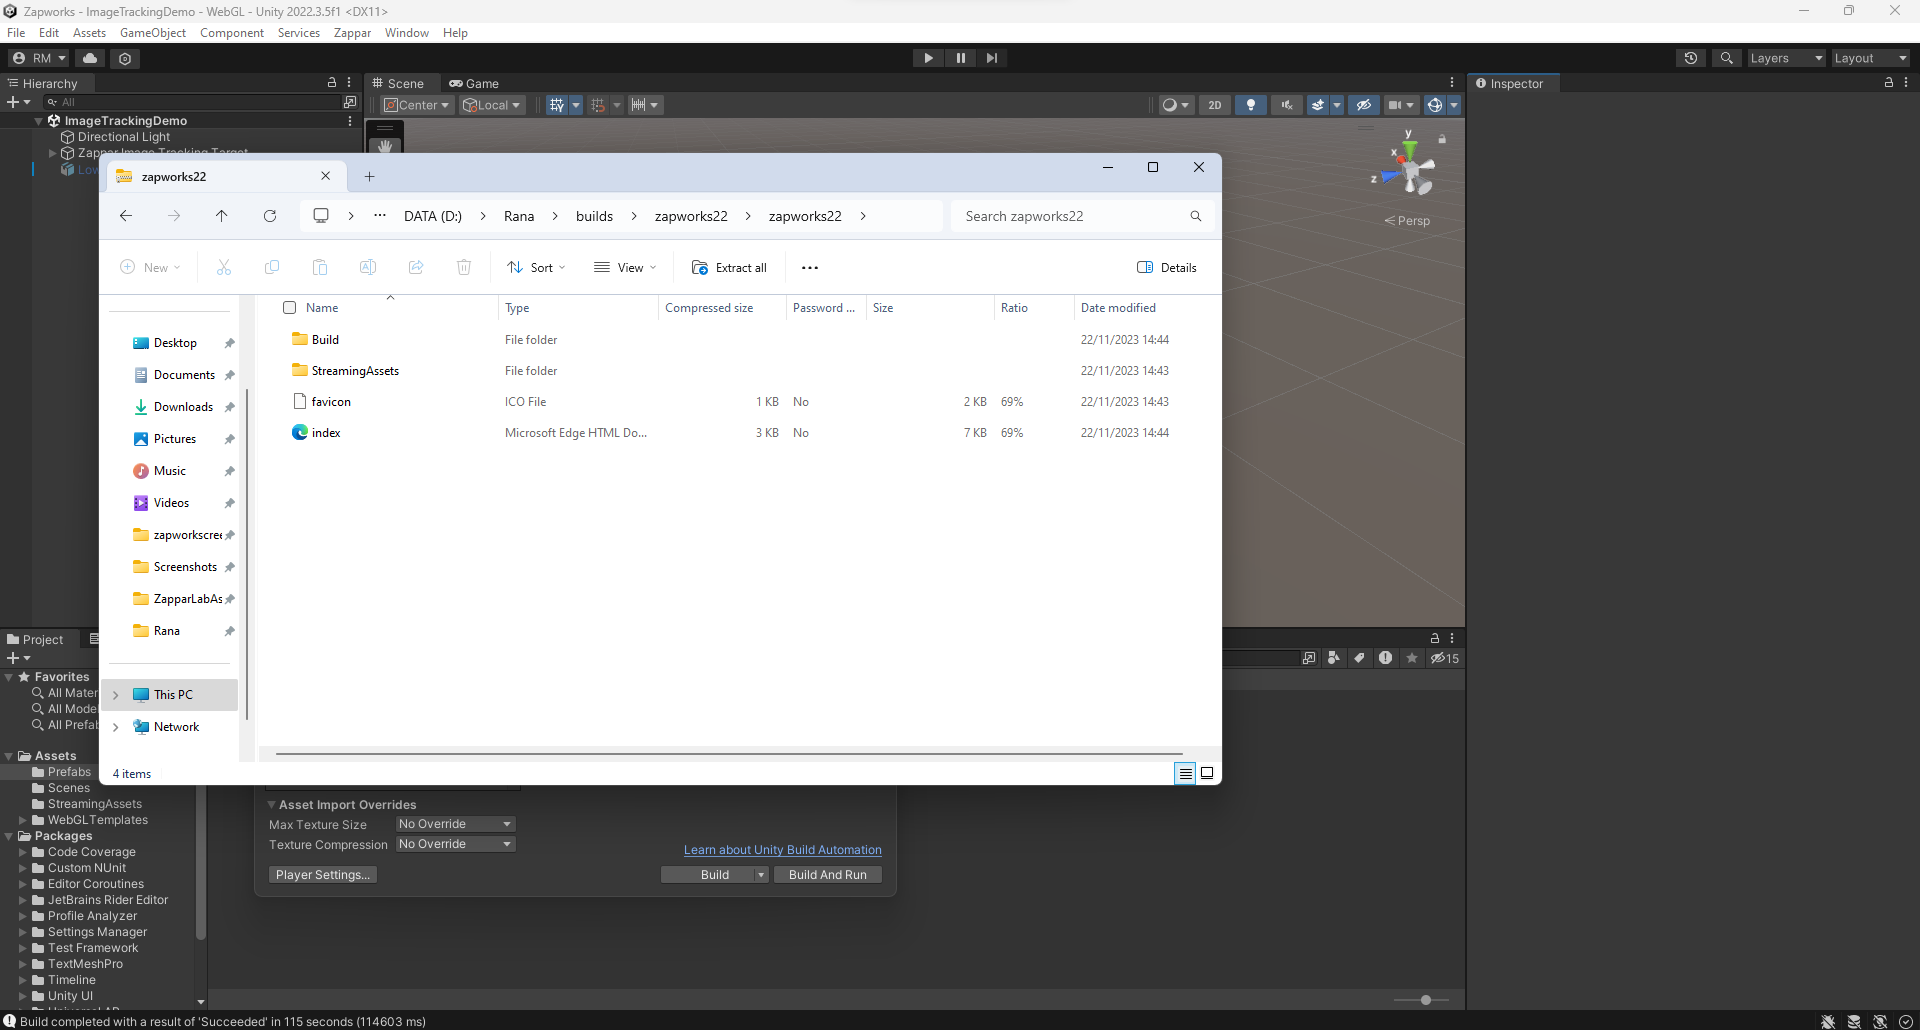Image resolution: width=1920 pixels, height=1030 pixels.
Task: Click the Build And Run button
Action: click(828, 875)
